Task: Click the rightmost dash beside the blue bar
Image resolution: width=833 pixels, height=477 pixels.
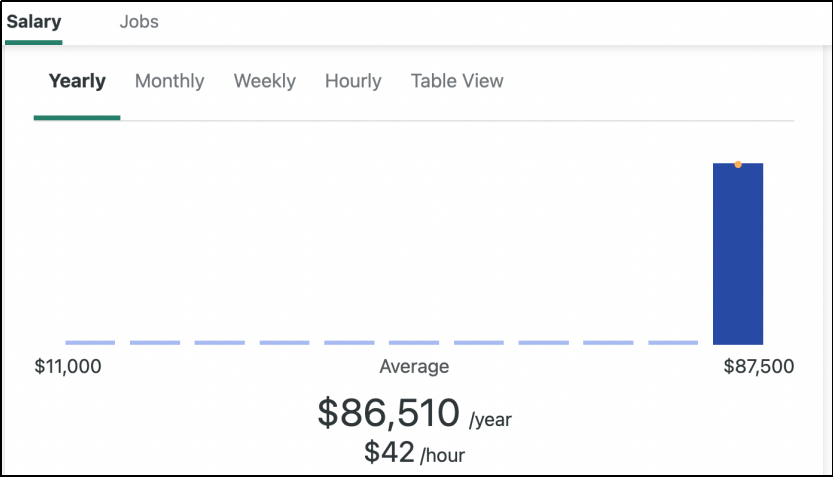Action: coord(673,342)
